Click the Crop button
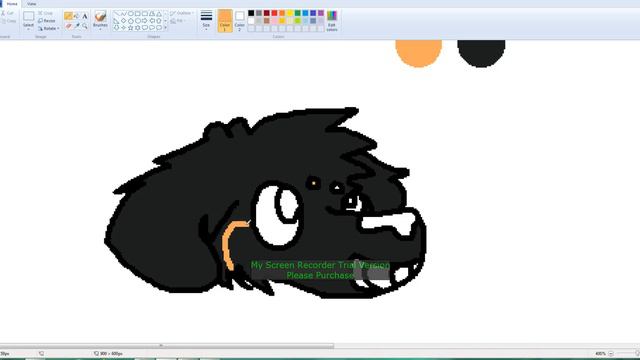The image size is (640, 360). click(45, 13)
